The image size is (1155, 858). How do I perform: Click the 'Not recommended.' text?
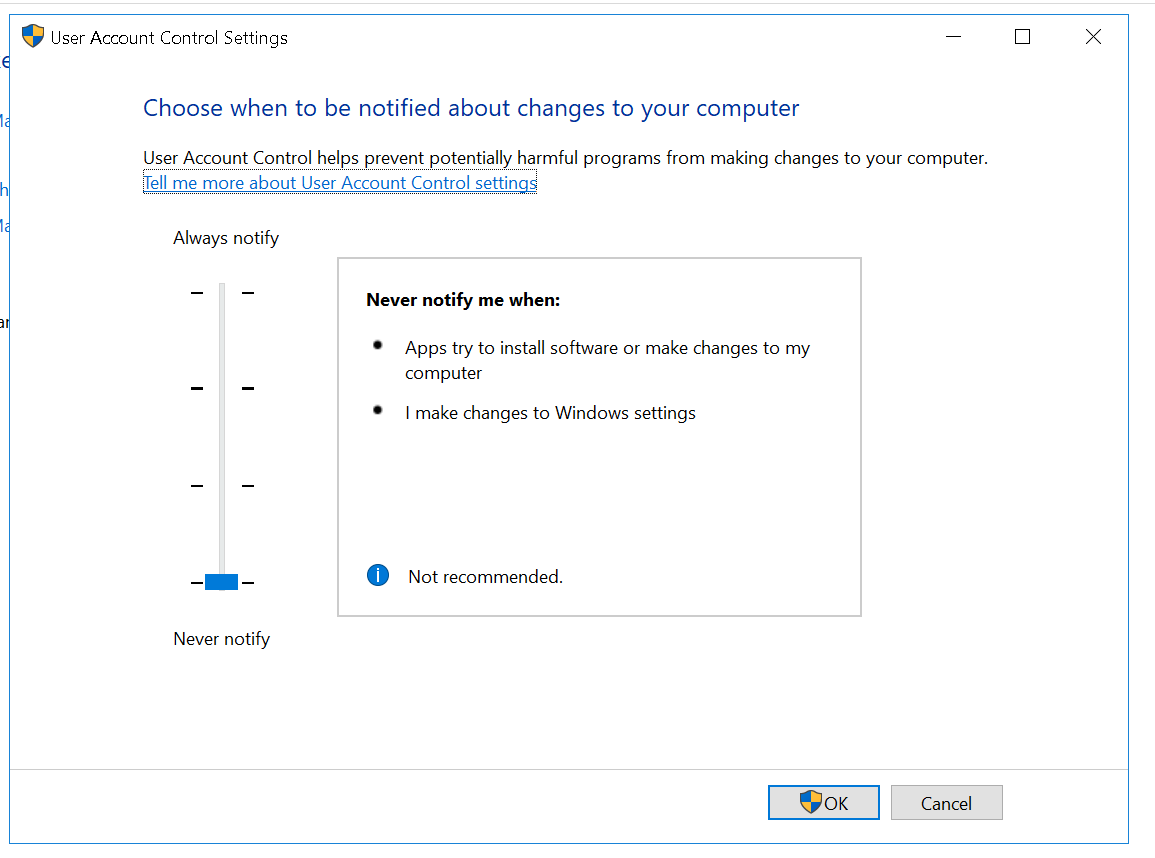coord(485,577)
